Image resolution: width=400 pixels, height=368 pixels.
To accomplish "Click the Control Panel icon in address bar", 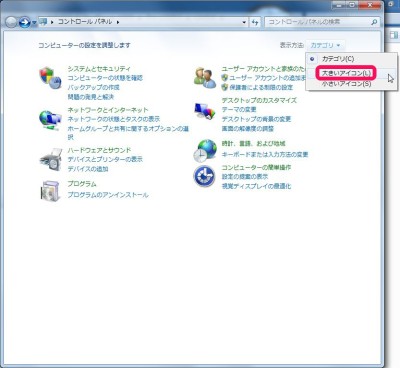I will pyautogui.click(x=43, y=22).
